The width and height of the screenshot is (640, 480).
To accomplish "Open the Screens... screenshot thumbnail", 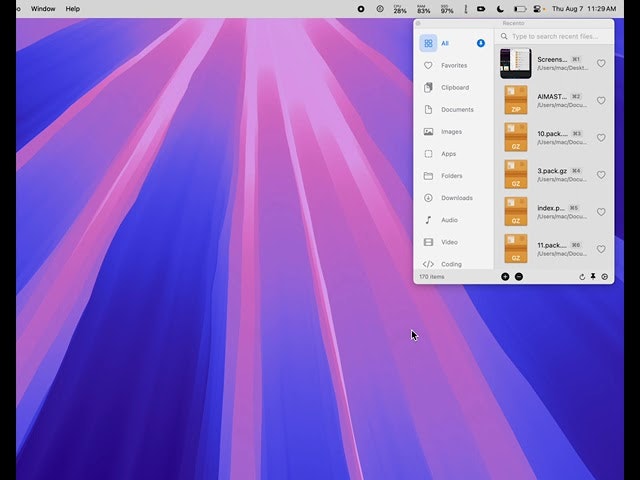I will pos(516,63).
